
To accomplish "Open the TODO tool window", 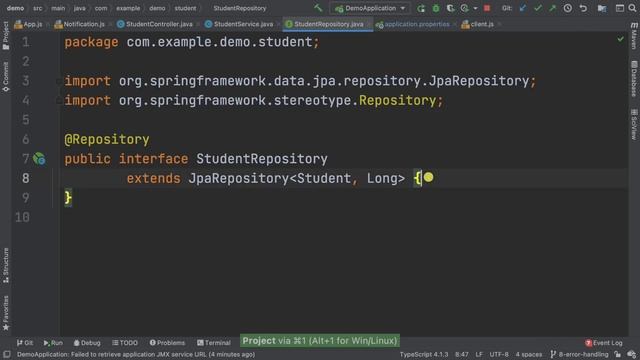I will point(125,343).
